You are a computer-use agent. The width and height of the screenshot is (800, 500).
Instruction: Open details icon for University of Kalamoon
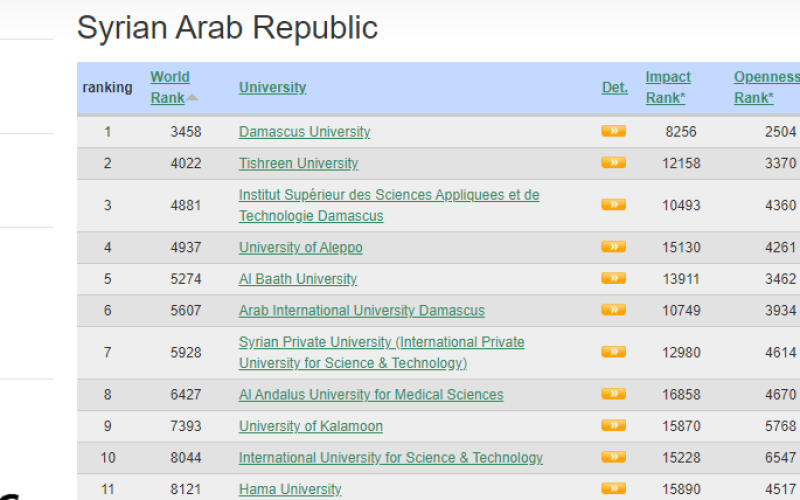[x=613, y=426]
